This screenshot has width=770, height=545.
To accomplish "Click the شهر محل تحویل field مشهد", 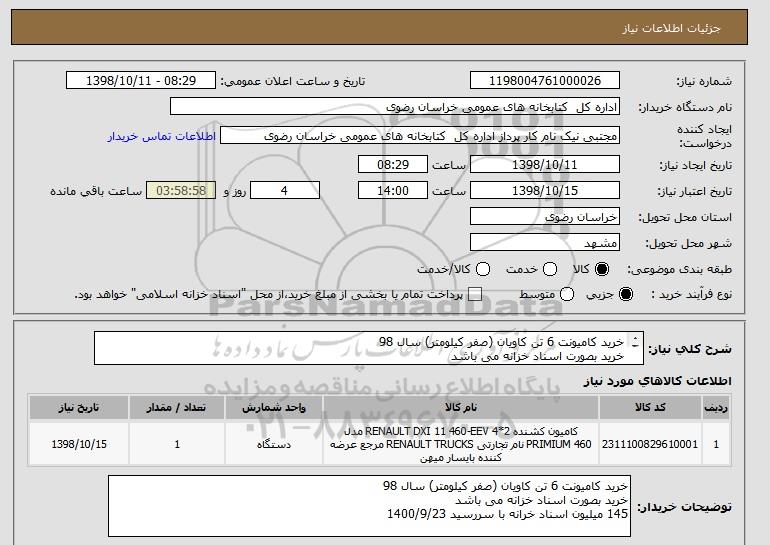I will (x=545, y=243).
